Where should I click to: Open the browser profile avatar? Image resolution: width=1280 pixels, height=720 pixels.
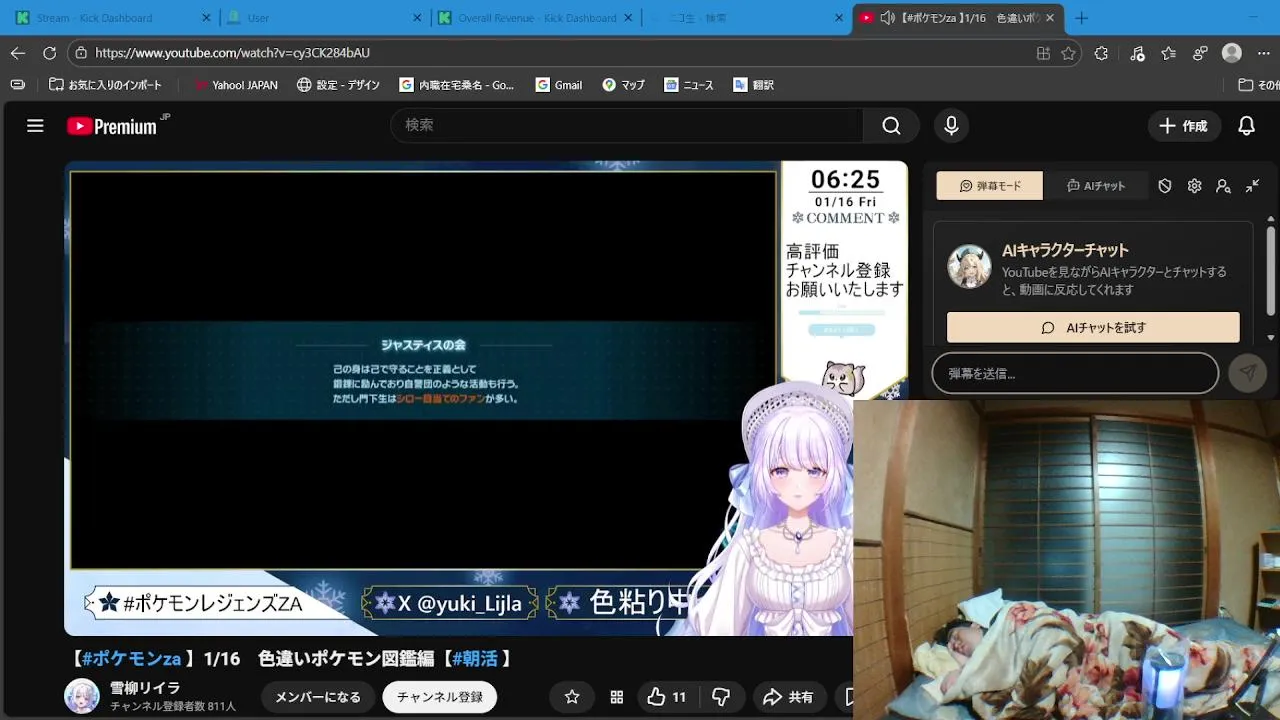coord(1232,53)
